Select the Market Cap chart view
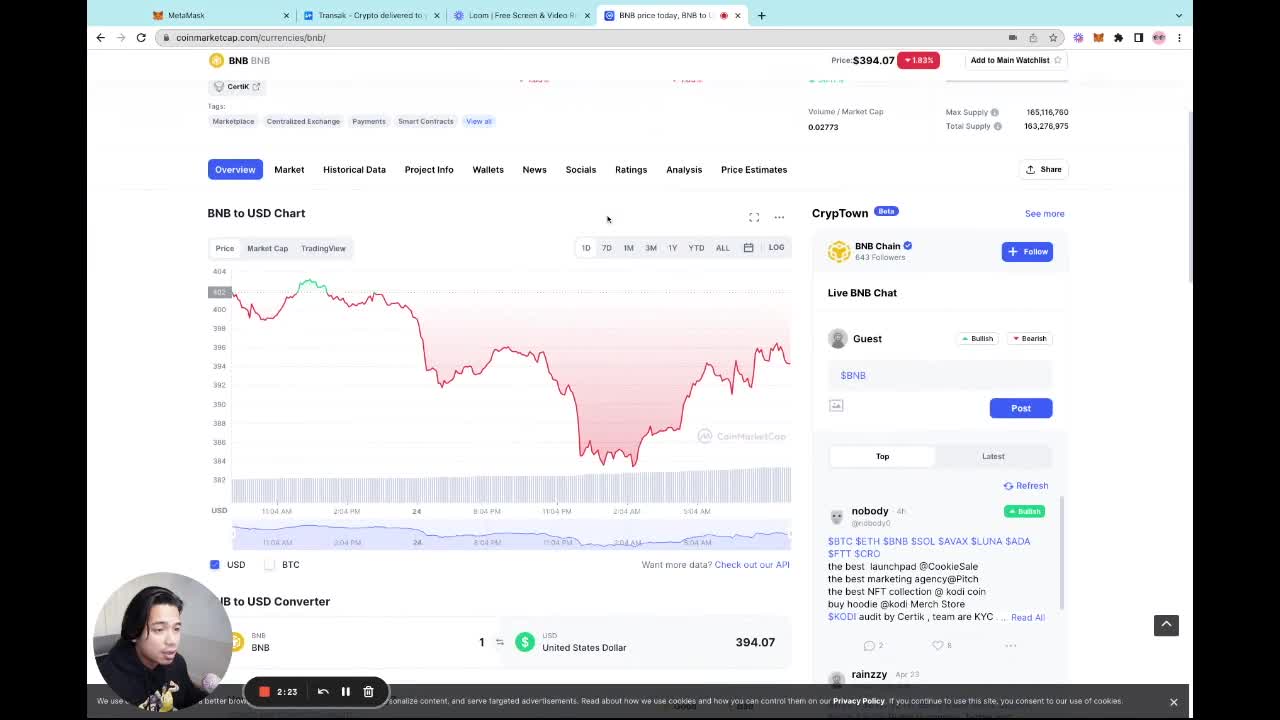This screenshot has width=1280, height=720. tap(267, 248)
